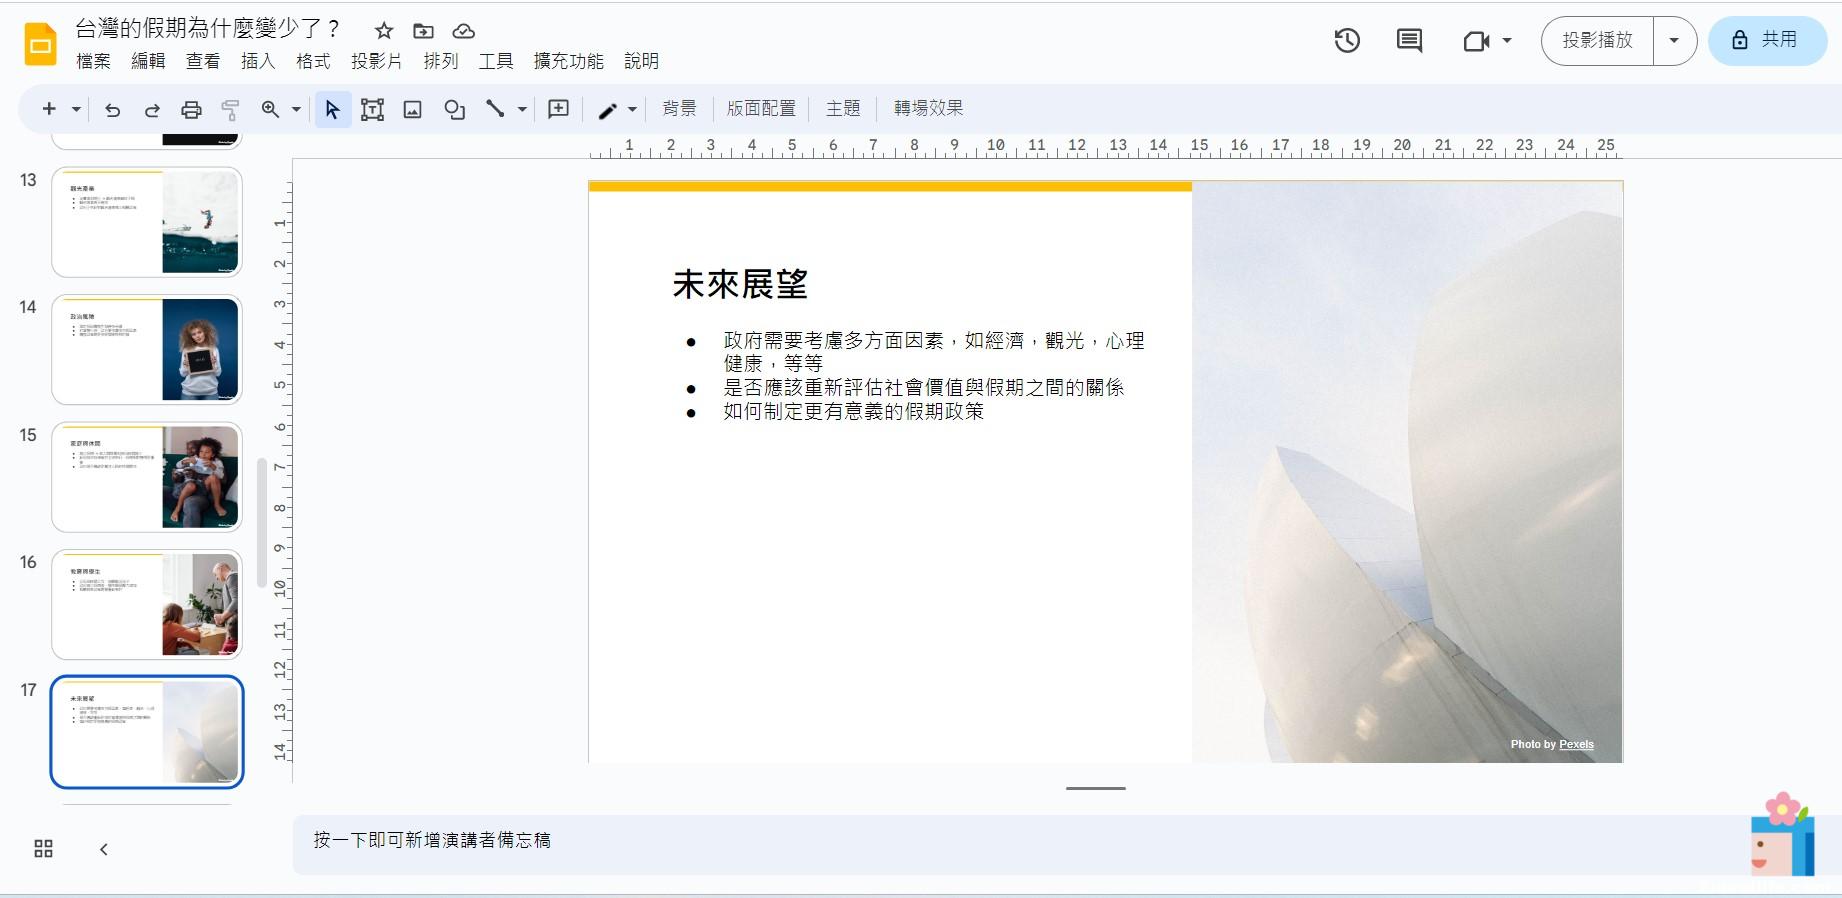Open the 擴充功能 menu
Screen dimensions: 1842x898
click(x=568, y=61)
